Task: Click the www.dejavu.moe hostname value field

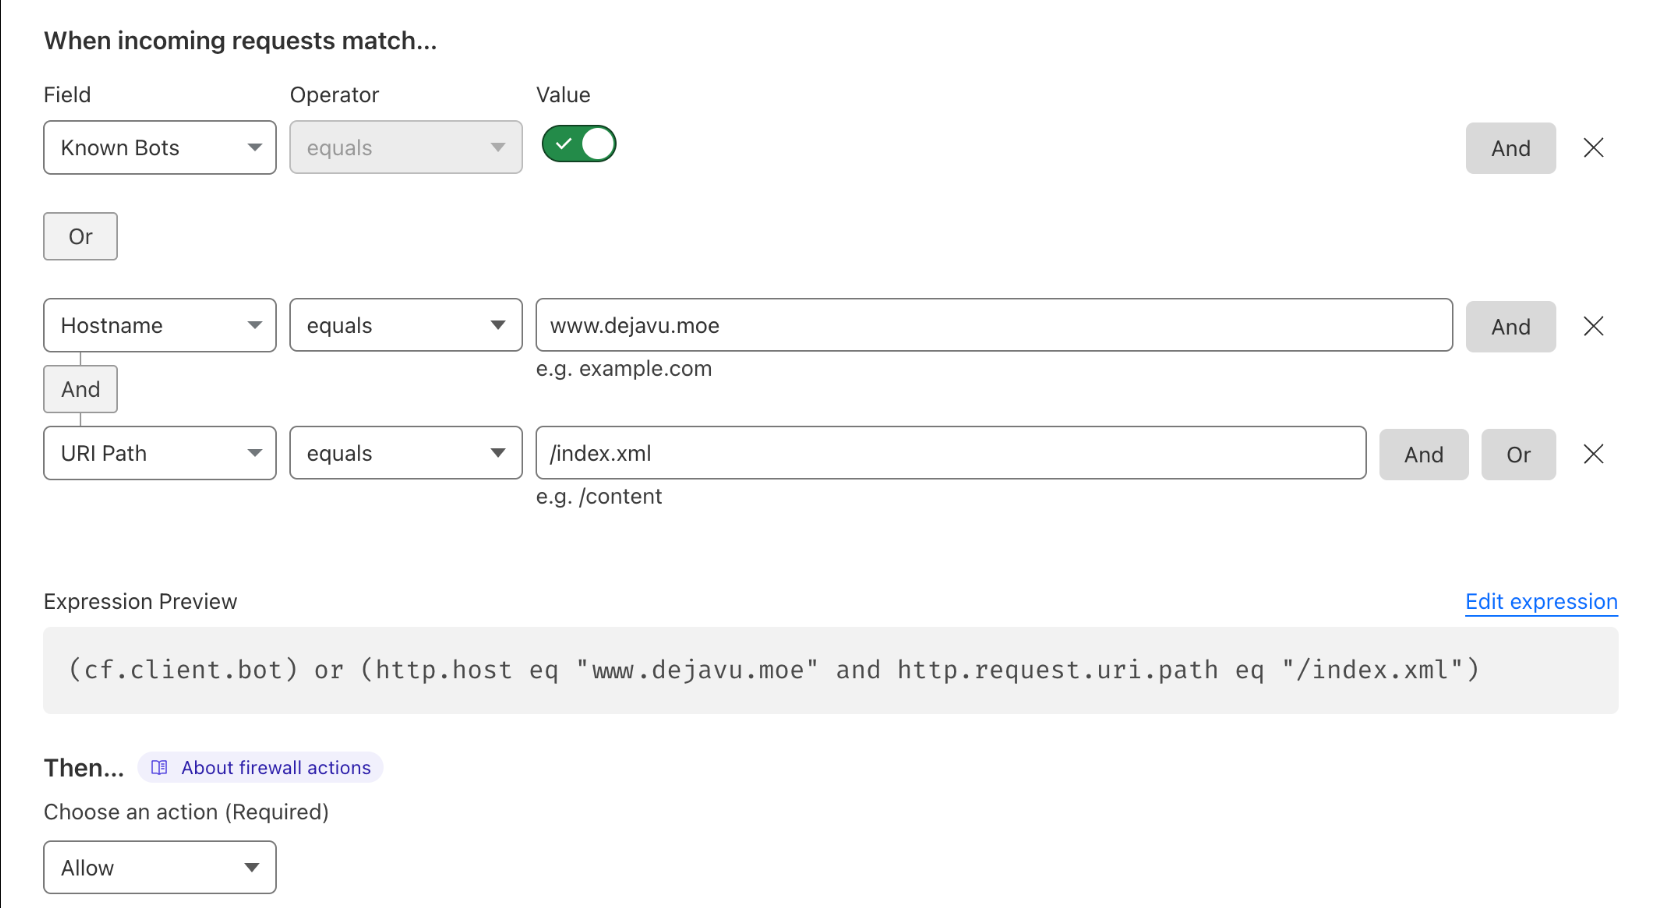Action: click(993, 326)
